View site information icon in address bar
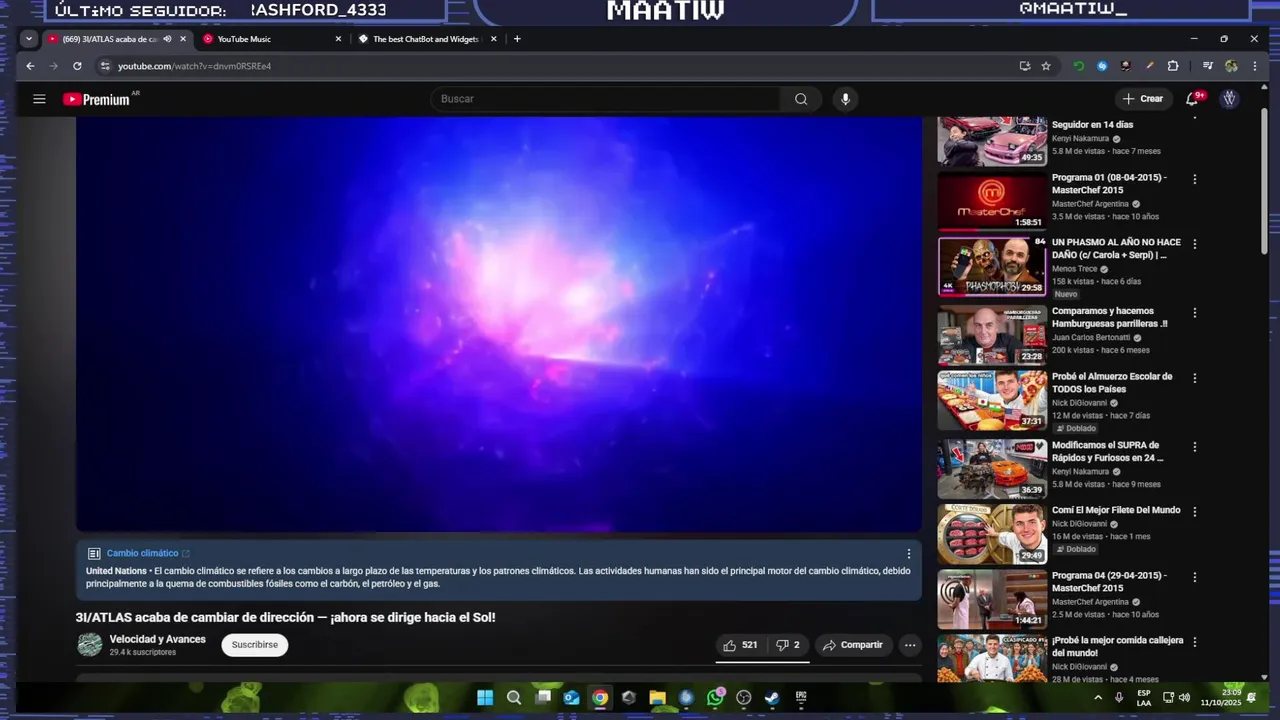 (x=104, y=66)
